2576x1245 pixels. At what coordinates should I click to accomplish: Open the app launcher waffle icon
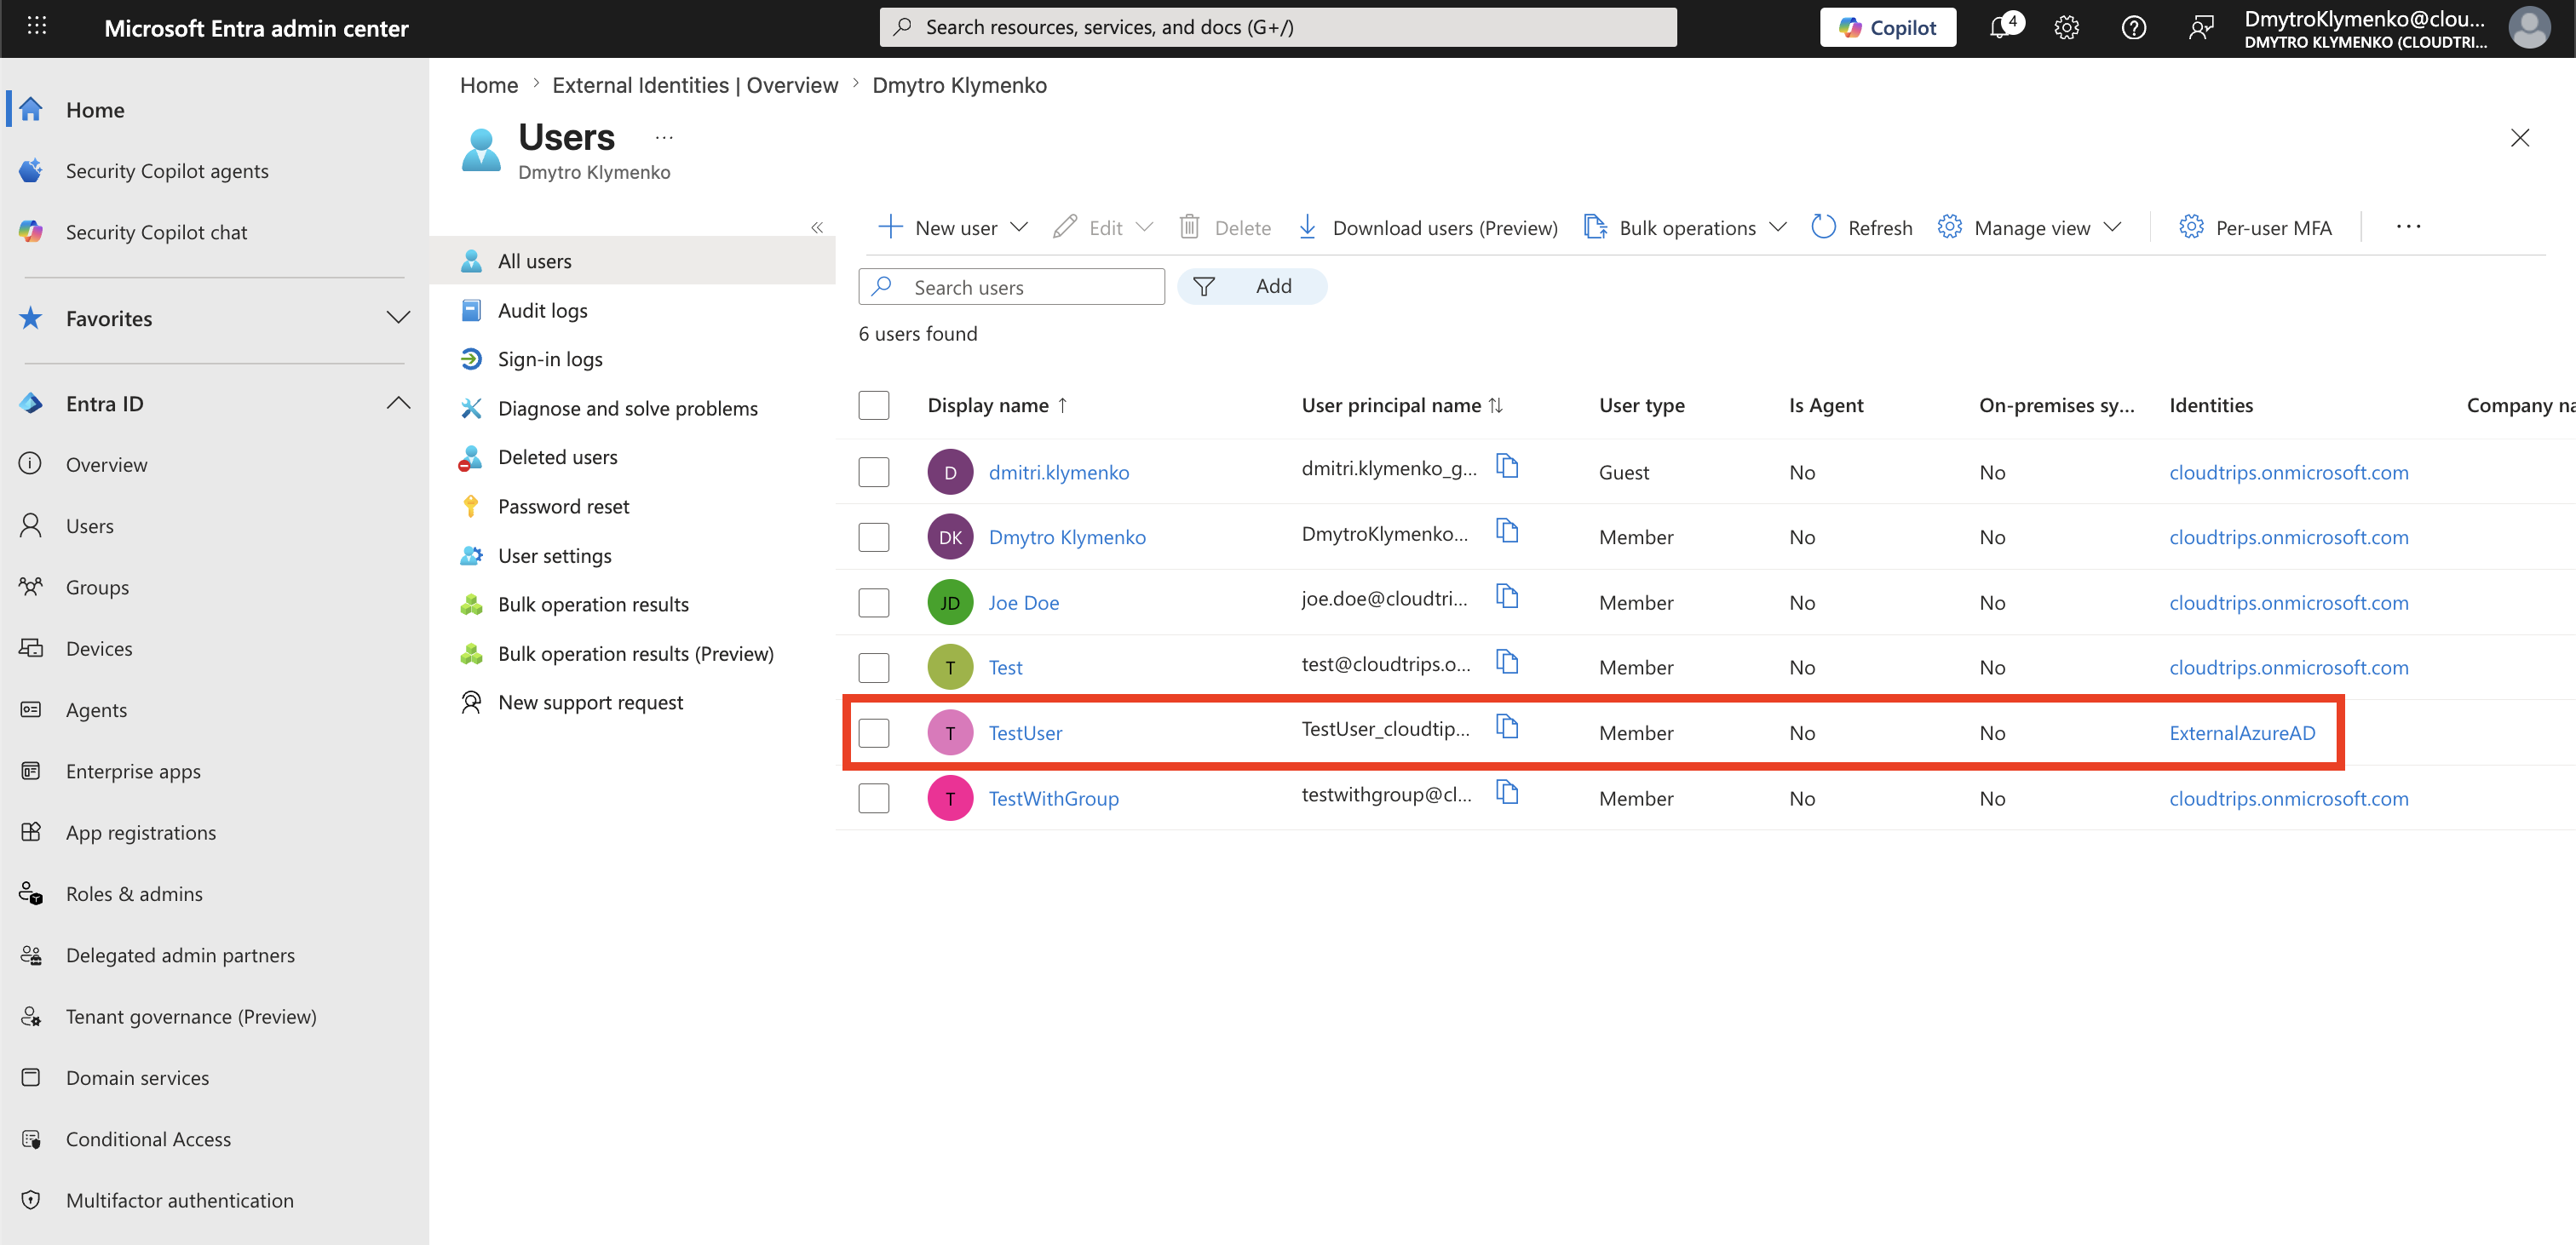point(37,27)
